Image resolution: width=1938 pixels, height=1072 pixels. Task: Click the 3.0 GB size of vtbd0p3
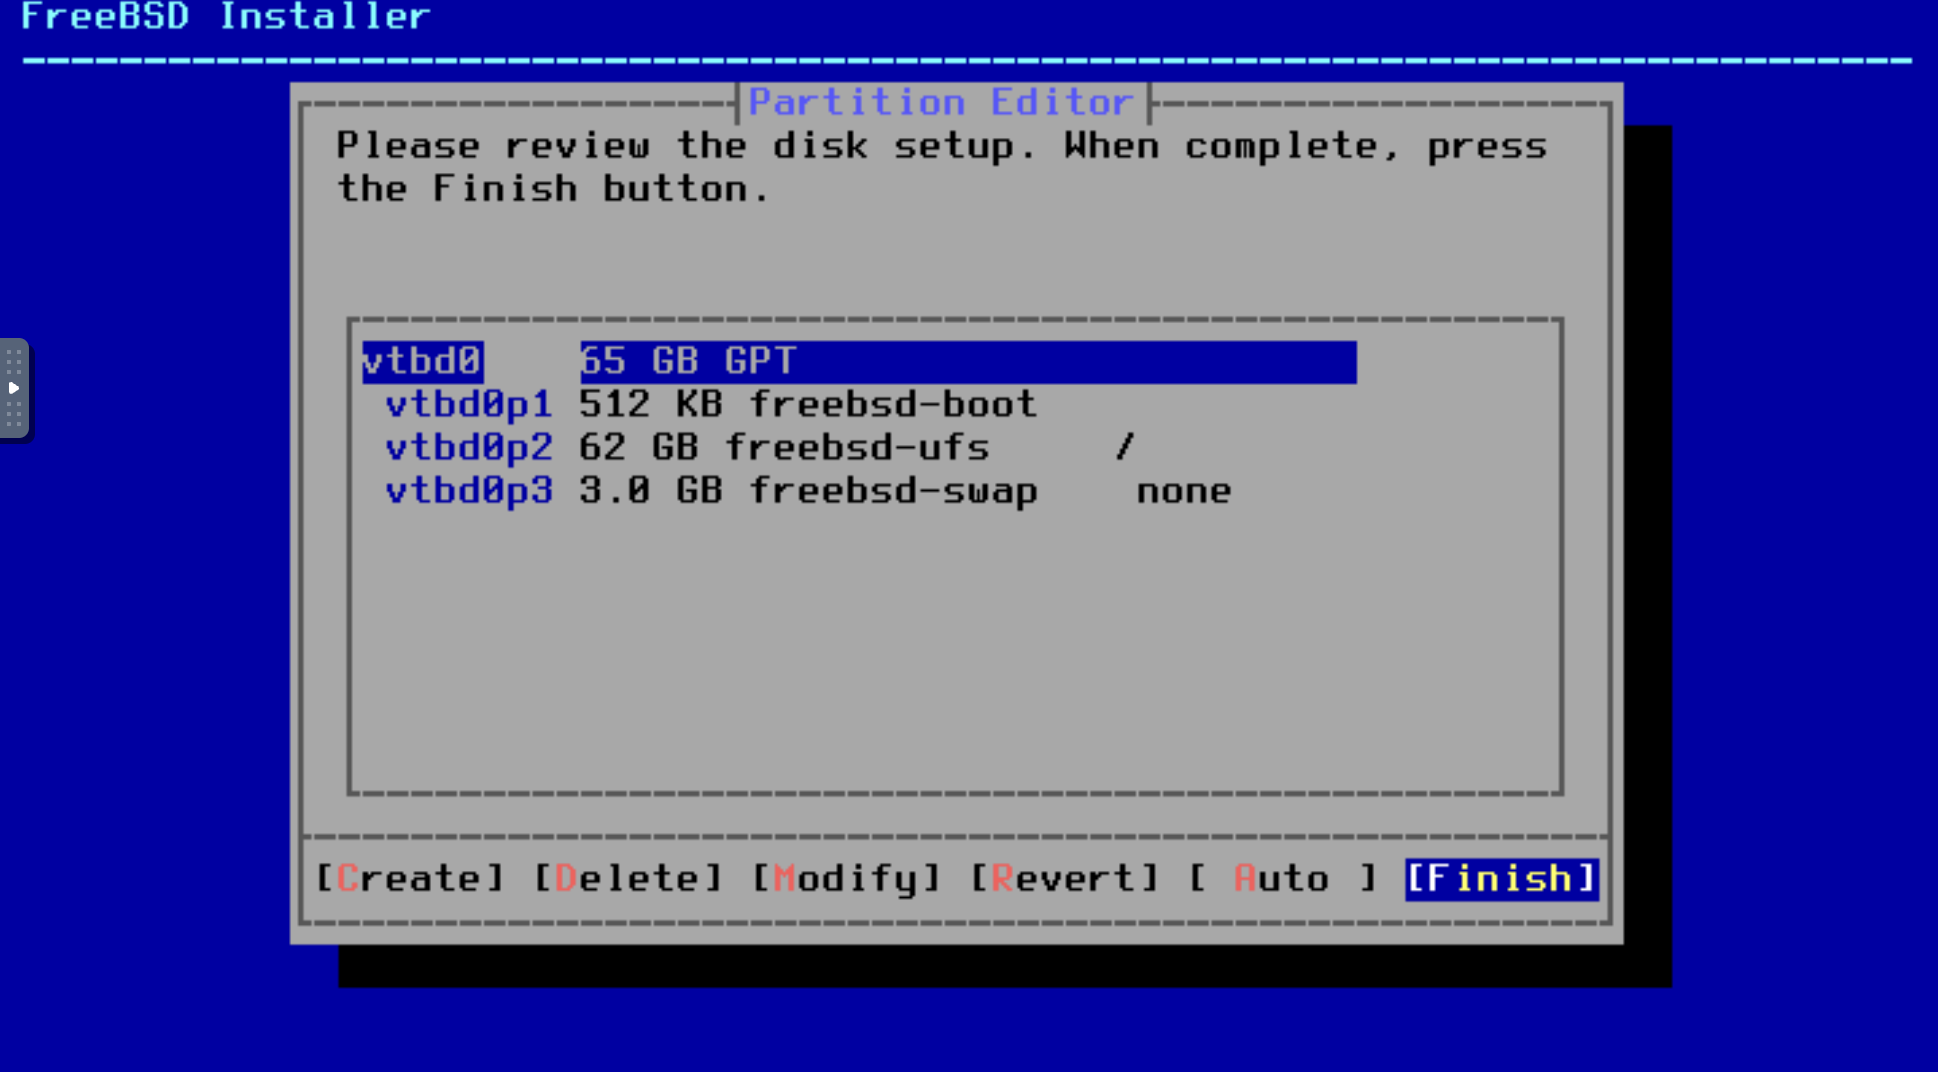pyautogui.click(x=650, y=491)
